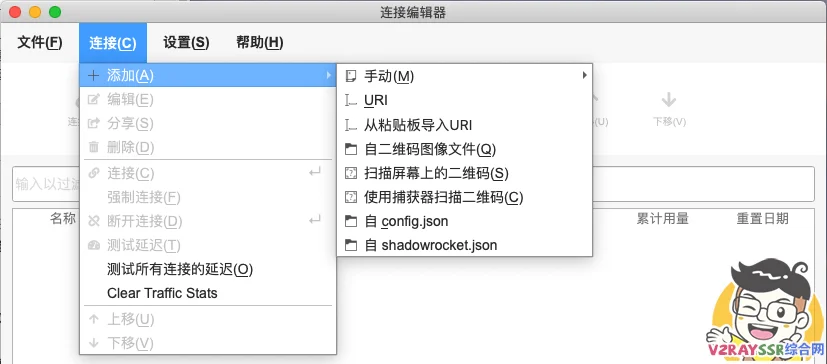
Task: Click the 重置日期 column header
Action: click(x=763, y=219)
